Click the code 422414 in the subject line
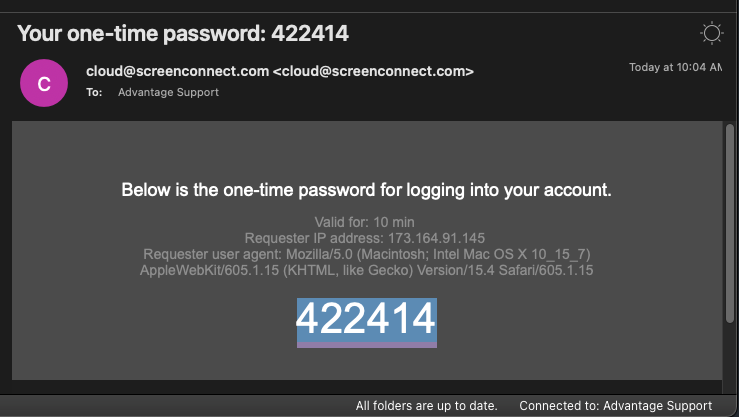This screenshot has height=417, width=739. coord(310,33)
